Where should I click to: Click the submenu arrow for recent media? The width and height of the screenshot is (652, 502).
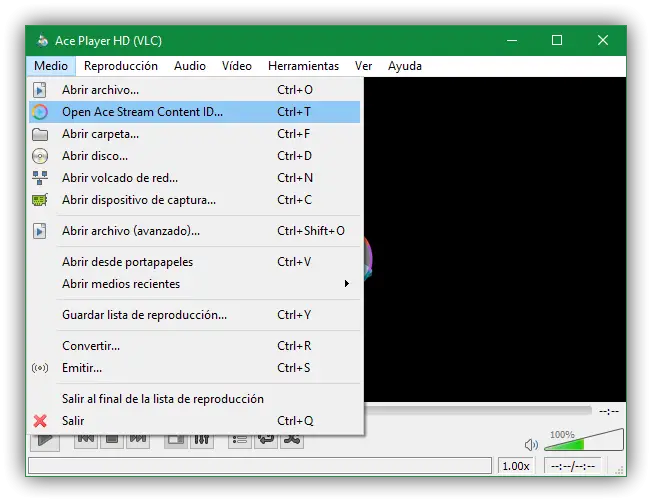pyautogui.click(x=346, y=284)
